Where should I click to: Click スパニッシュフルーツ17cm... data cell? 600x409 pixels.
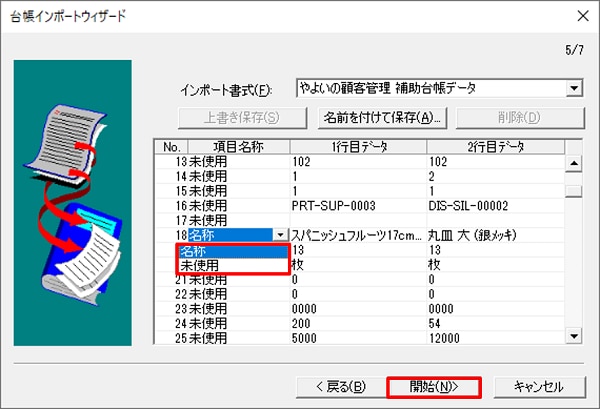(359, 235)
